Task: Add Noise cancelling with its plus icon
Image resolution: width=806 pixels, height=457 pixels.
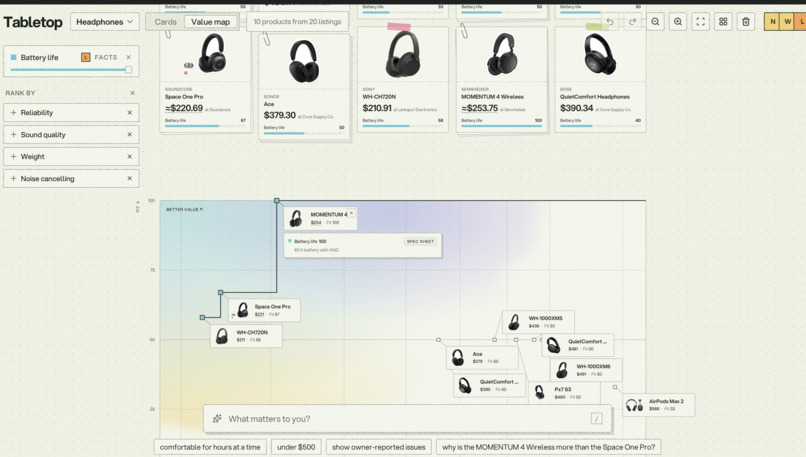Action: pyautogui.click(x=13, y=178)
